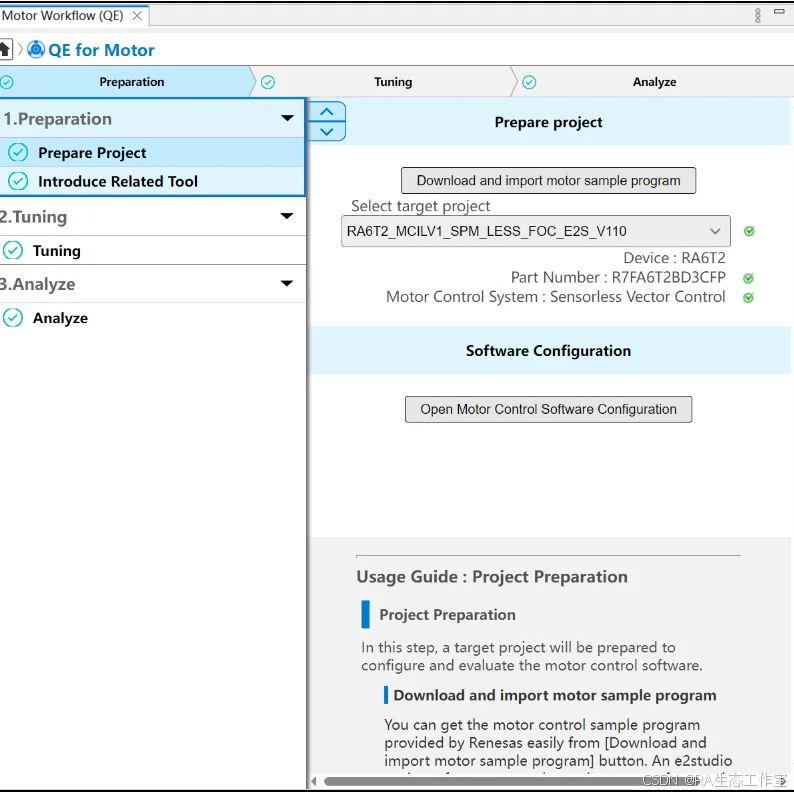Select the Prepare Project step
The width and height of the screenshot is (794, 794).
click(152, 152)
